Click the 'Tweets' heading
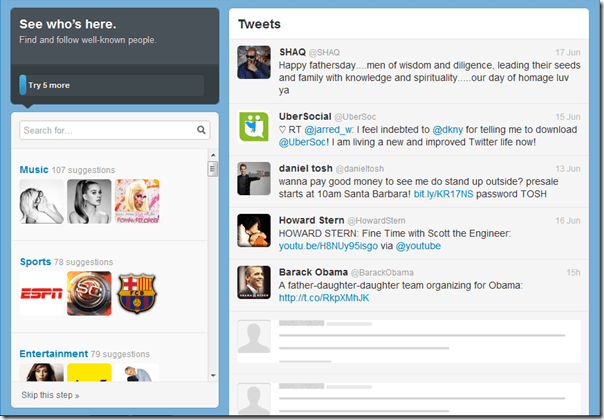This screenshot has height=420, width=604. tap(259, 24)
